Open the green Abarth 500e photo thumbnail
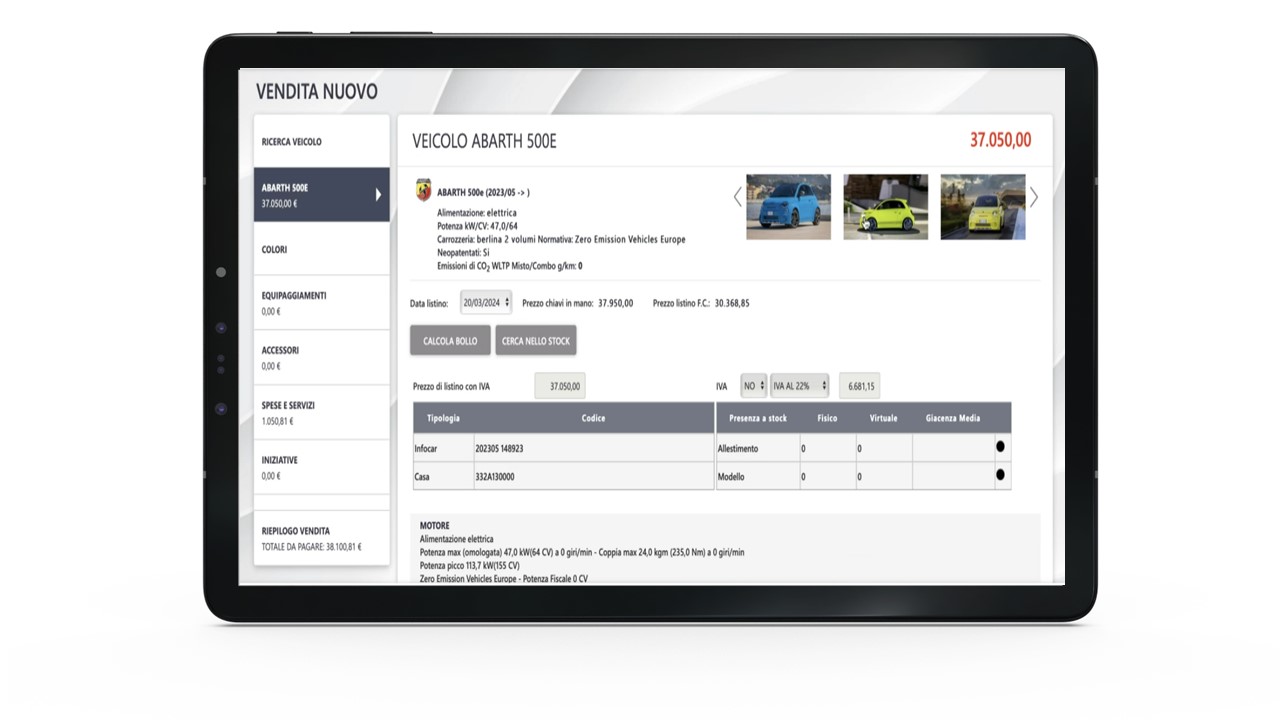This screenshot has height=720, width=1280. (x=885, y=207)
